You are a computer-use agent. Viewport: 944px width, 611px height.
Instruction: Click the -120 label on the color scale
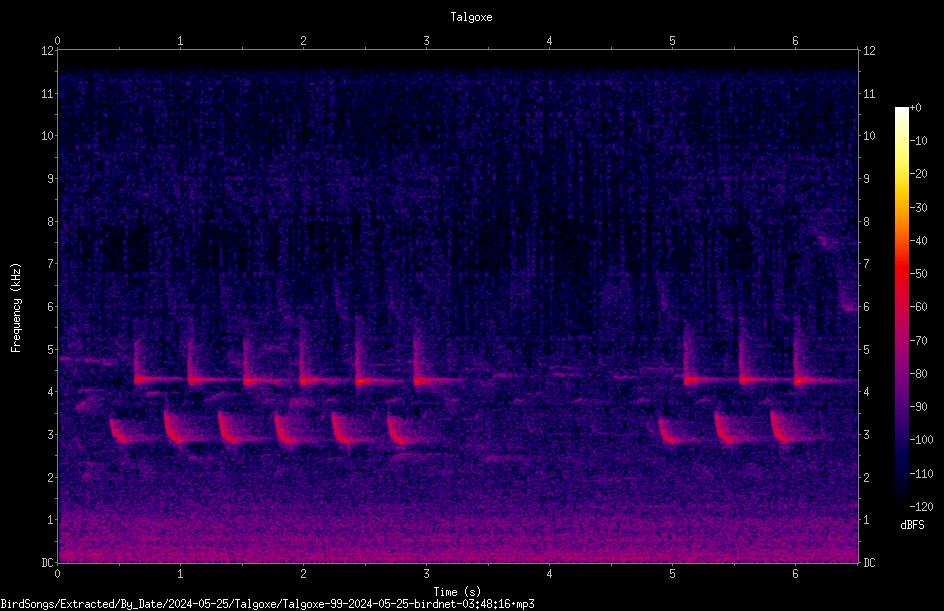921,506
